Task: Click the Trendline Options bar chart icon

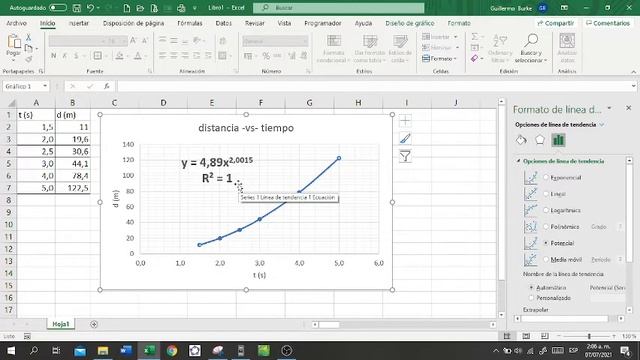Action: click(x=558, y=140)
